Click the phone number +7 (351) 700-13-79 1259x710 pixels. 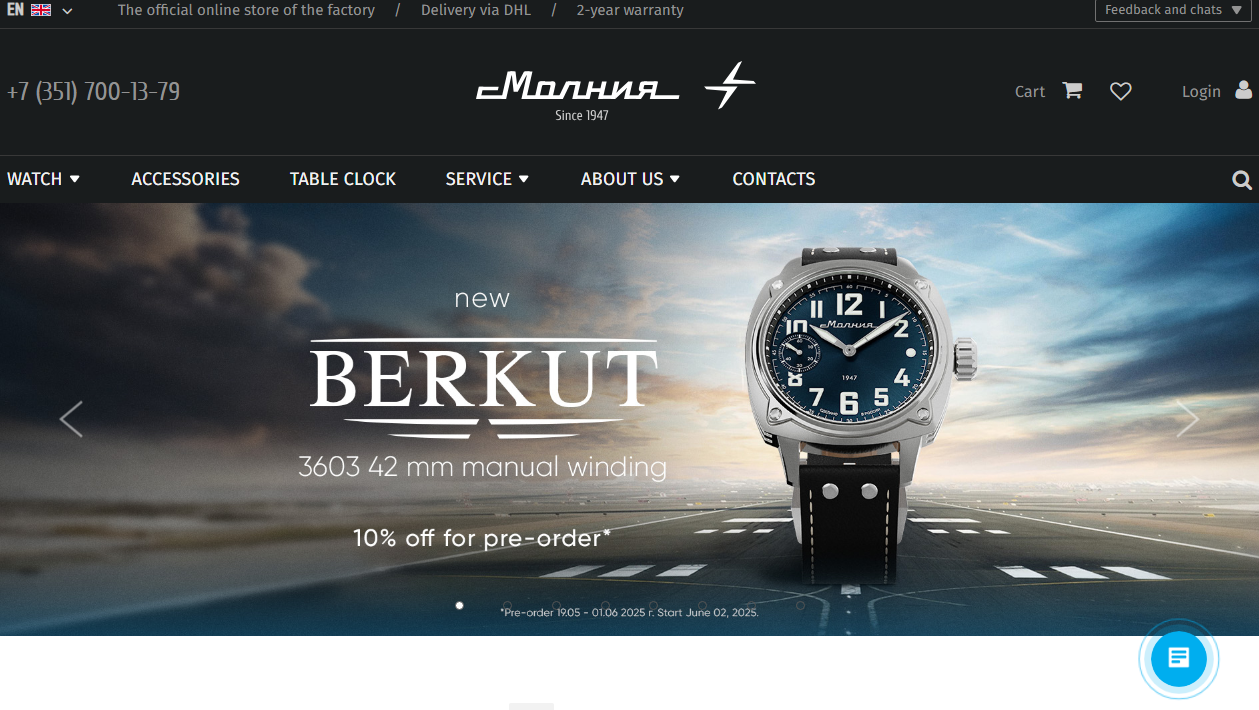(93, 92)
